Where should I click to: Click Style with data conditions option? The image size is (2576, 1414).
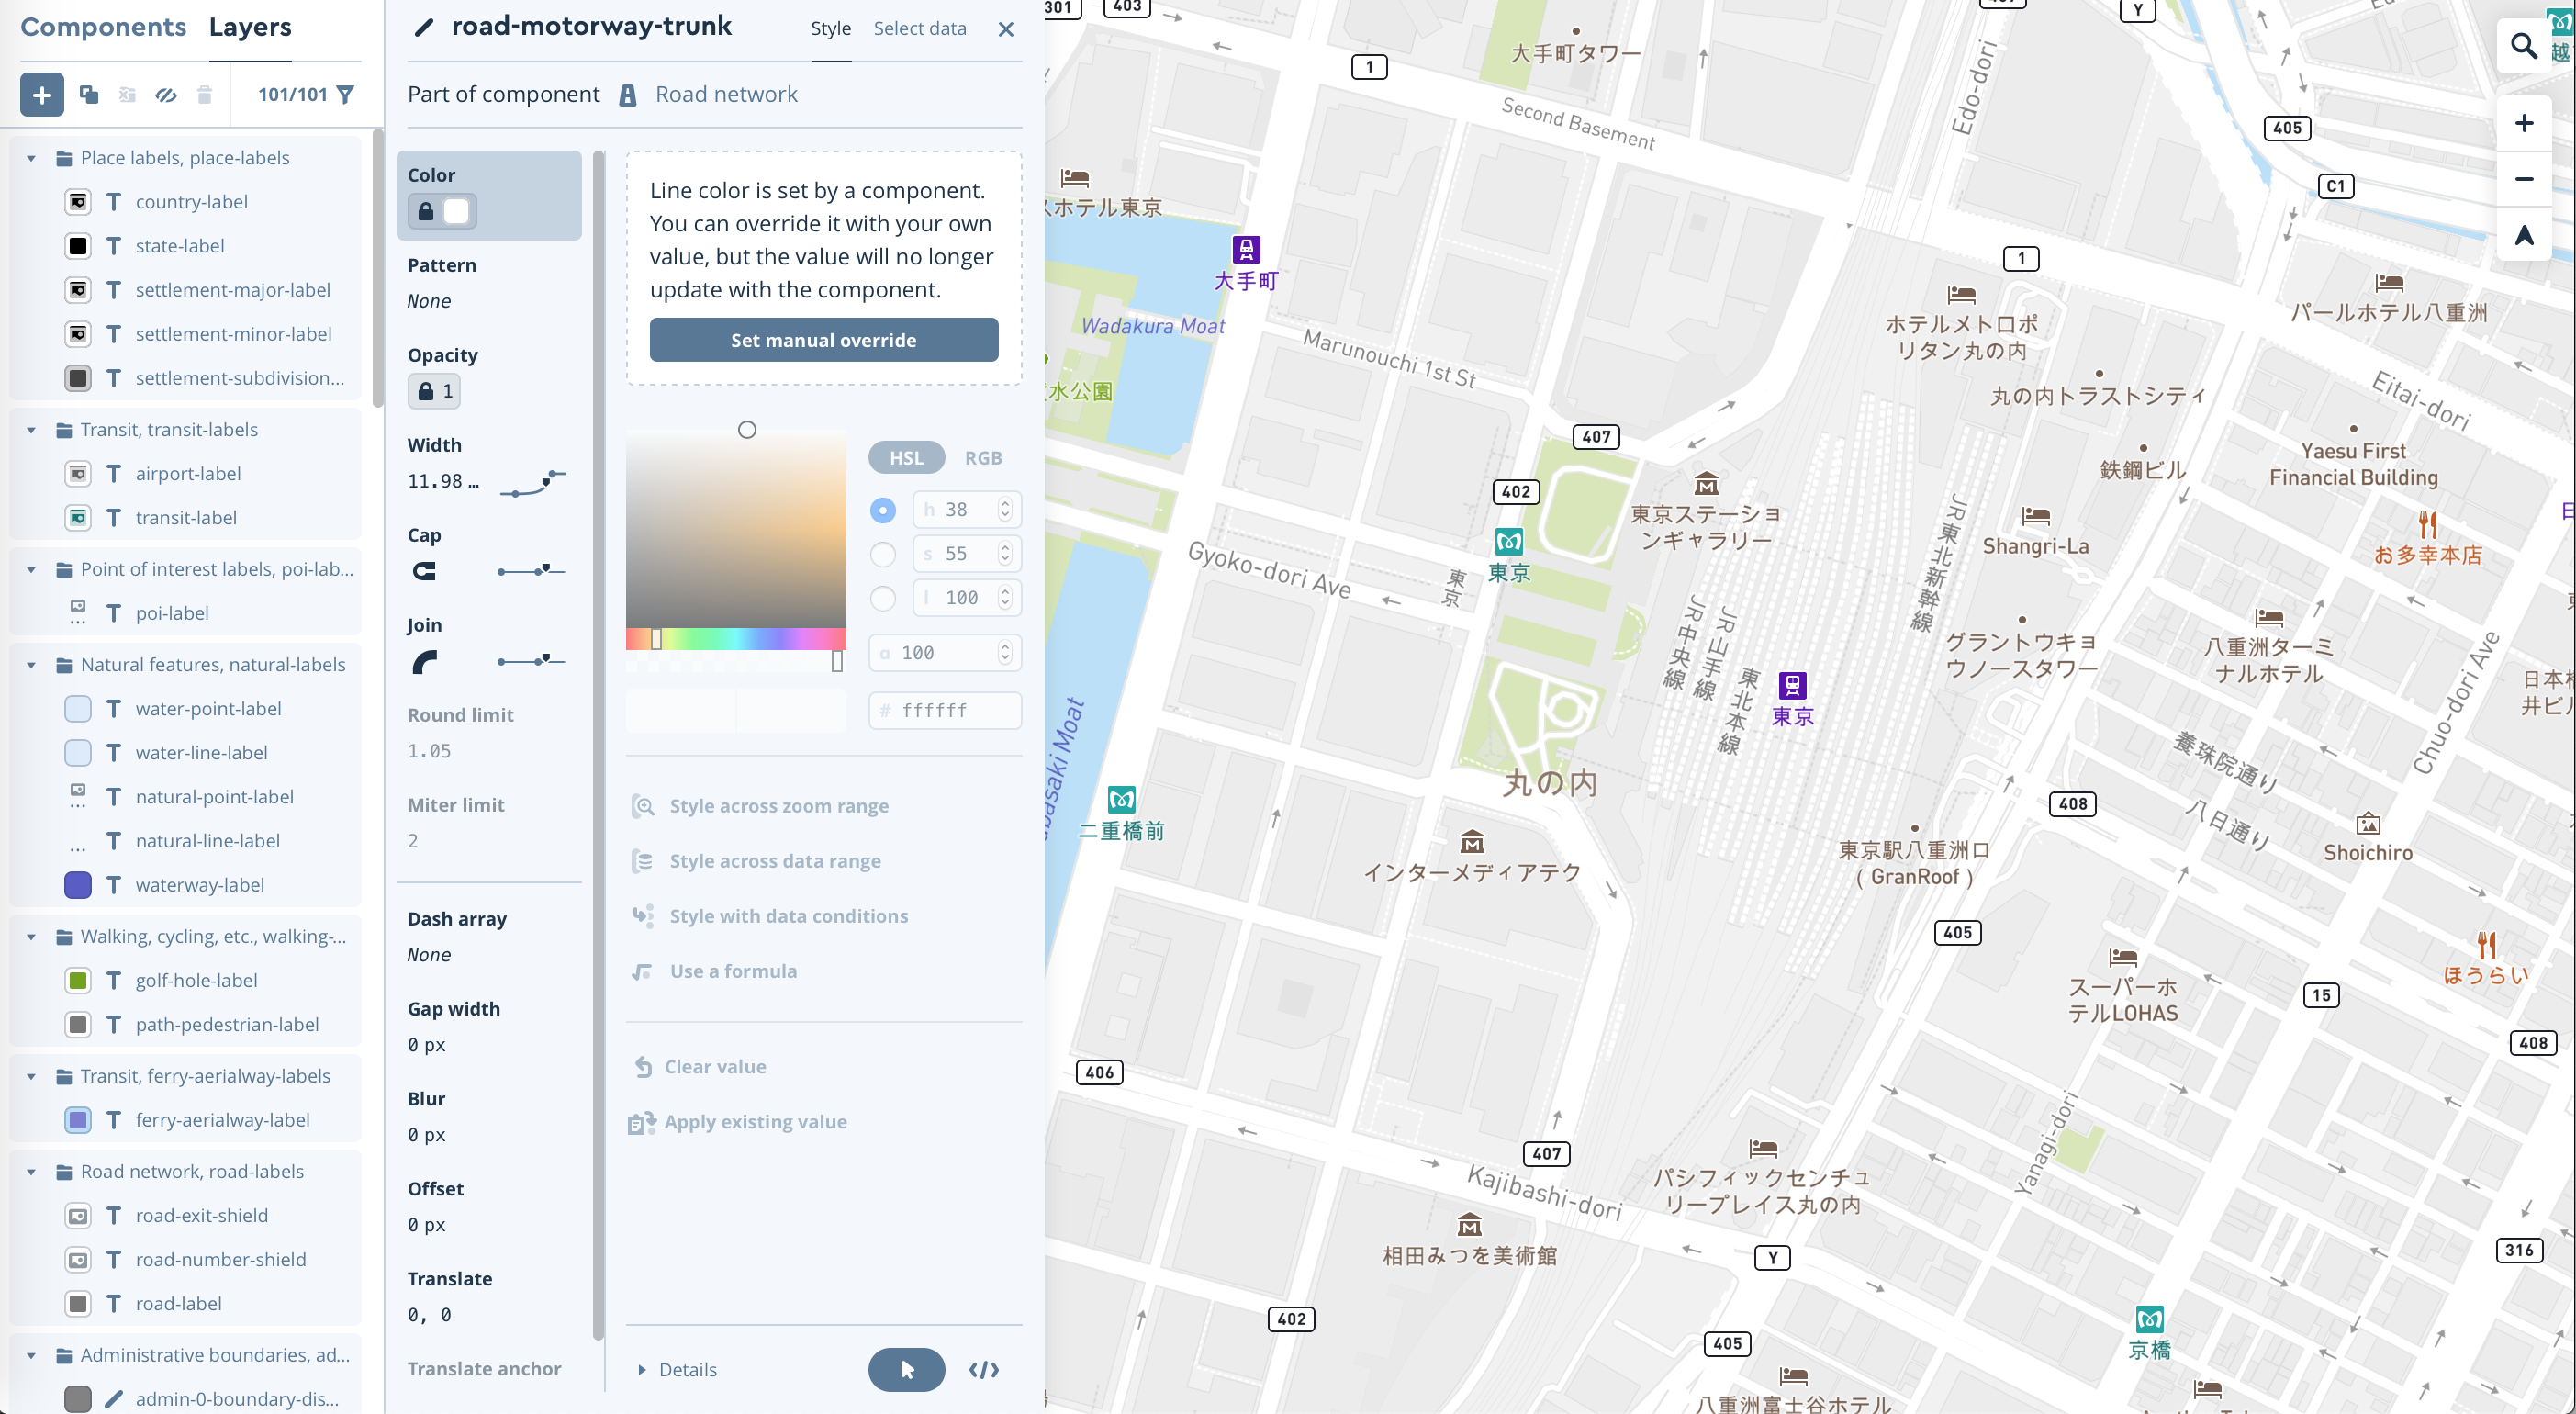[790, 915]
